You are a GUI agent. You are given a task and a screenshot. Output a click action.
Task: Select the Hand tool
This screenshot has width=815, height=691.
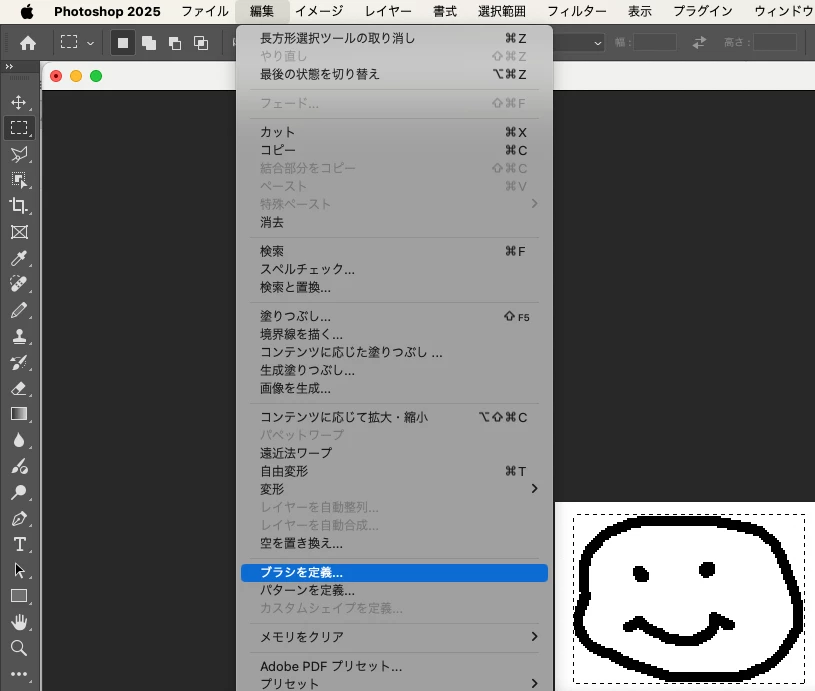19,622
